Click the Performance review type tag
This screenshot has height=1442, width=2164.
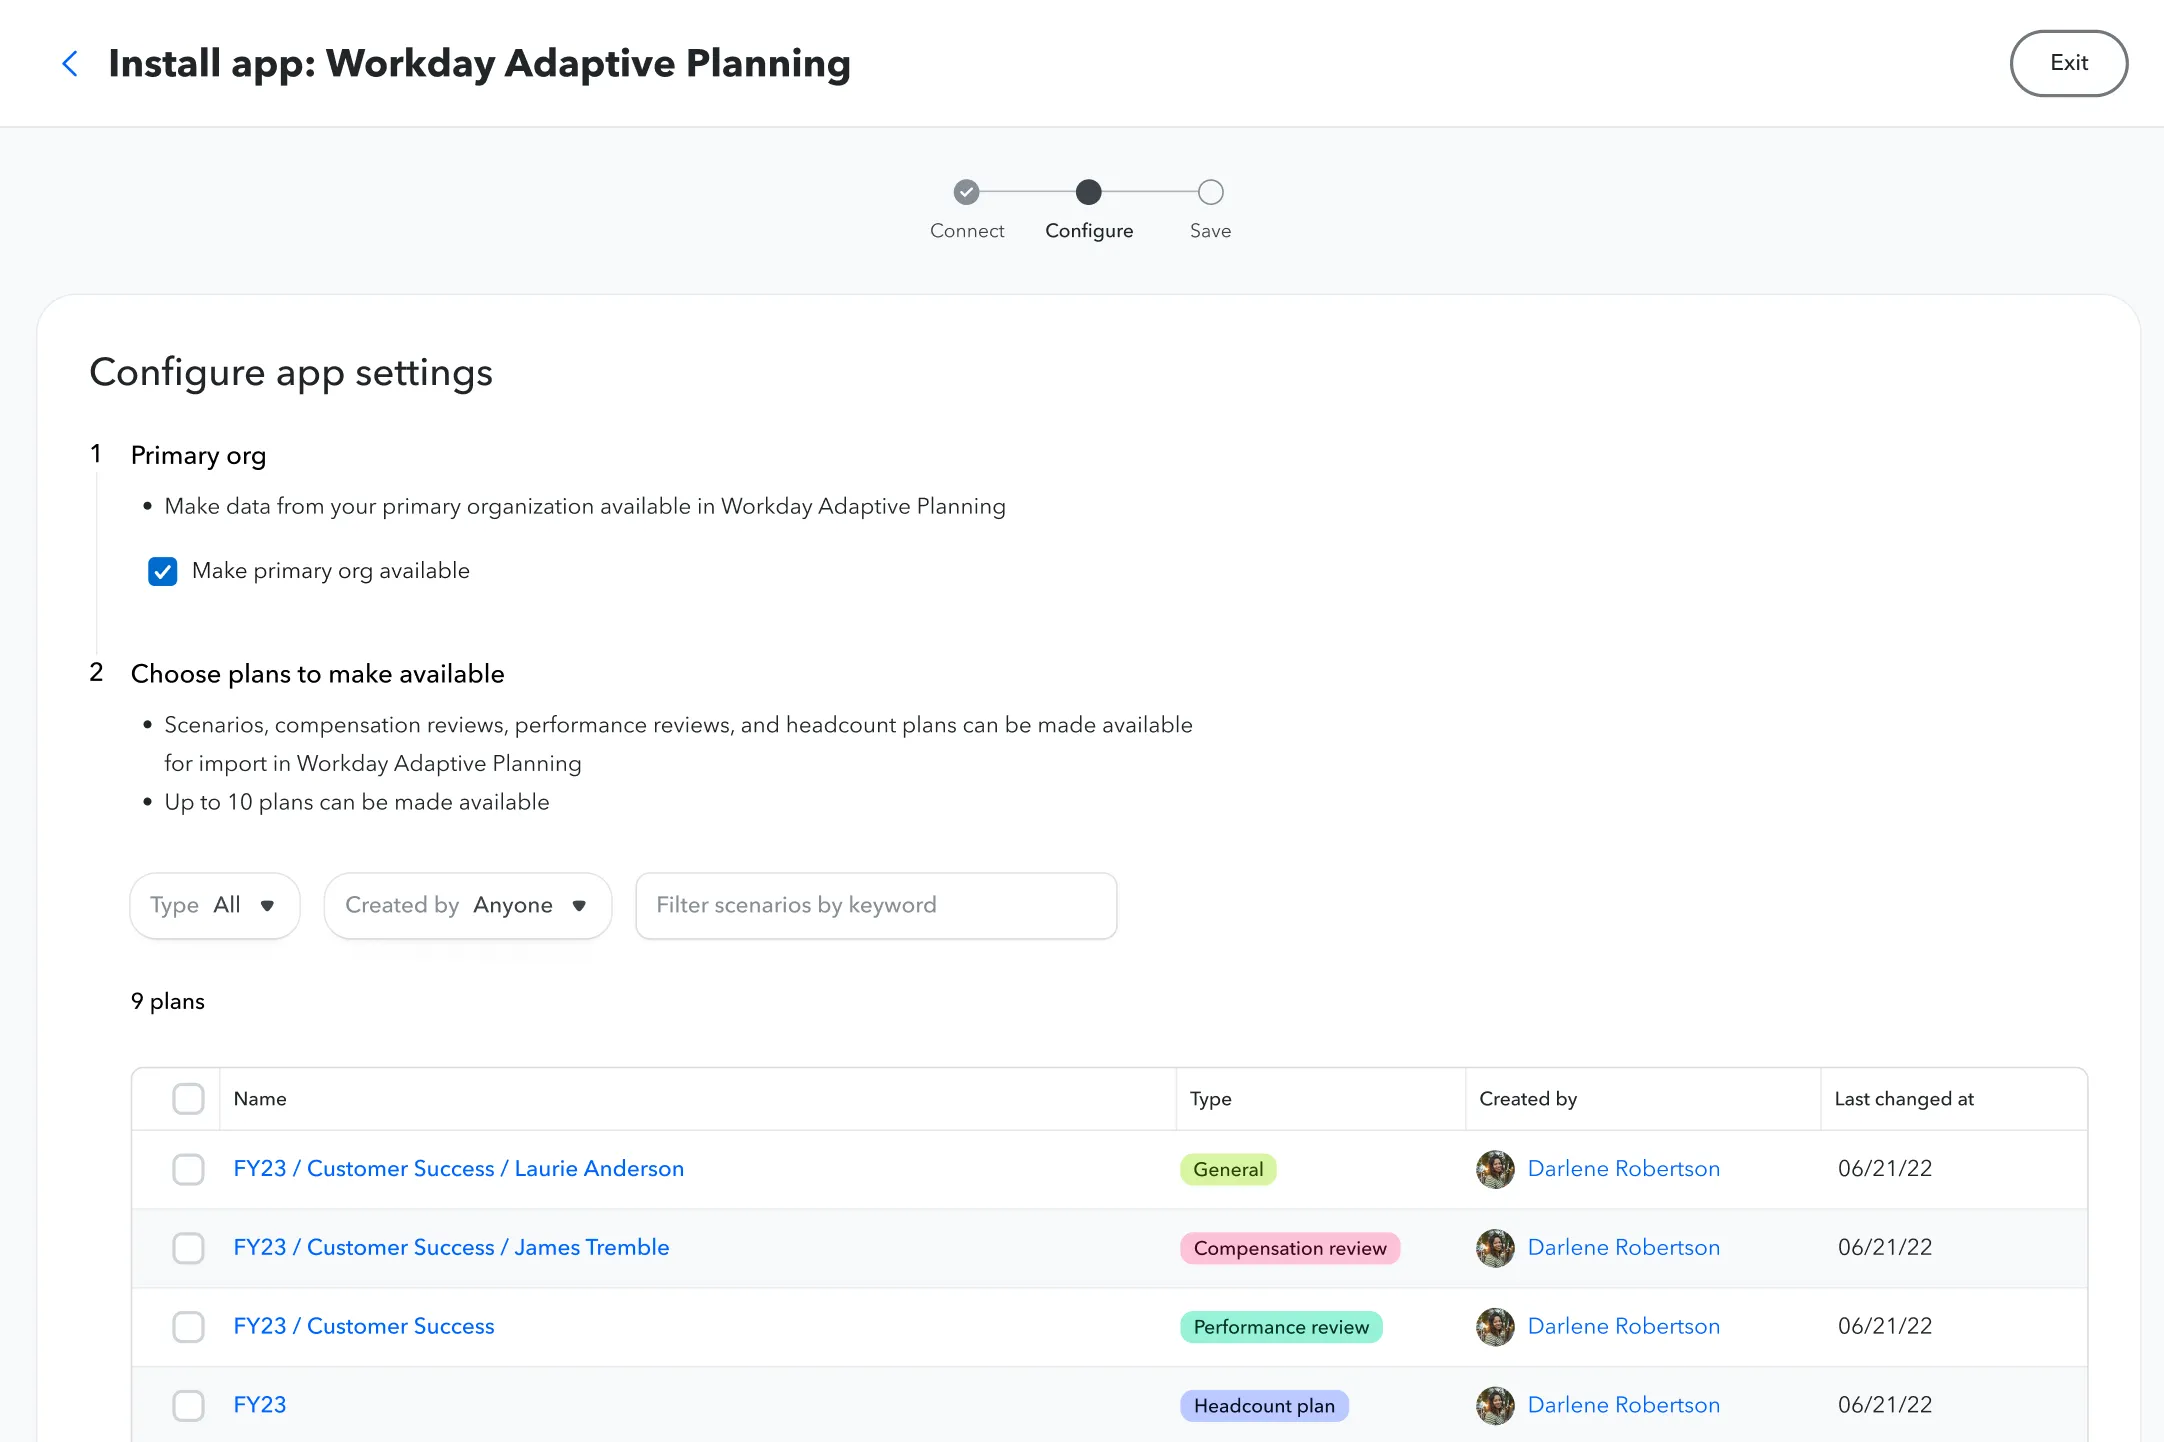point(1281,1327)
